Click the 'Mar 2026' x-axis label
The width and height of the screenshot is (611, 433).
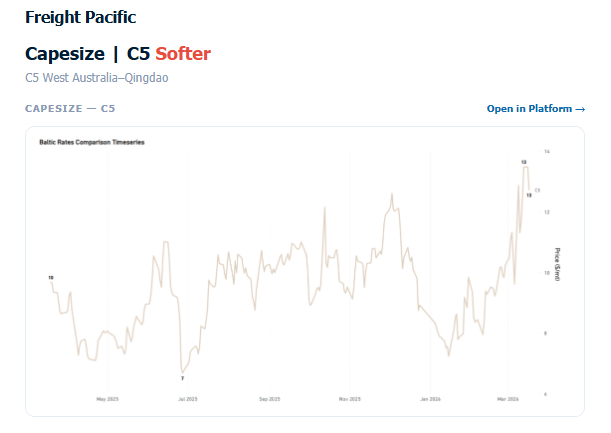508,399
